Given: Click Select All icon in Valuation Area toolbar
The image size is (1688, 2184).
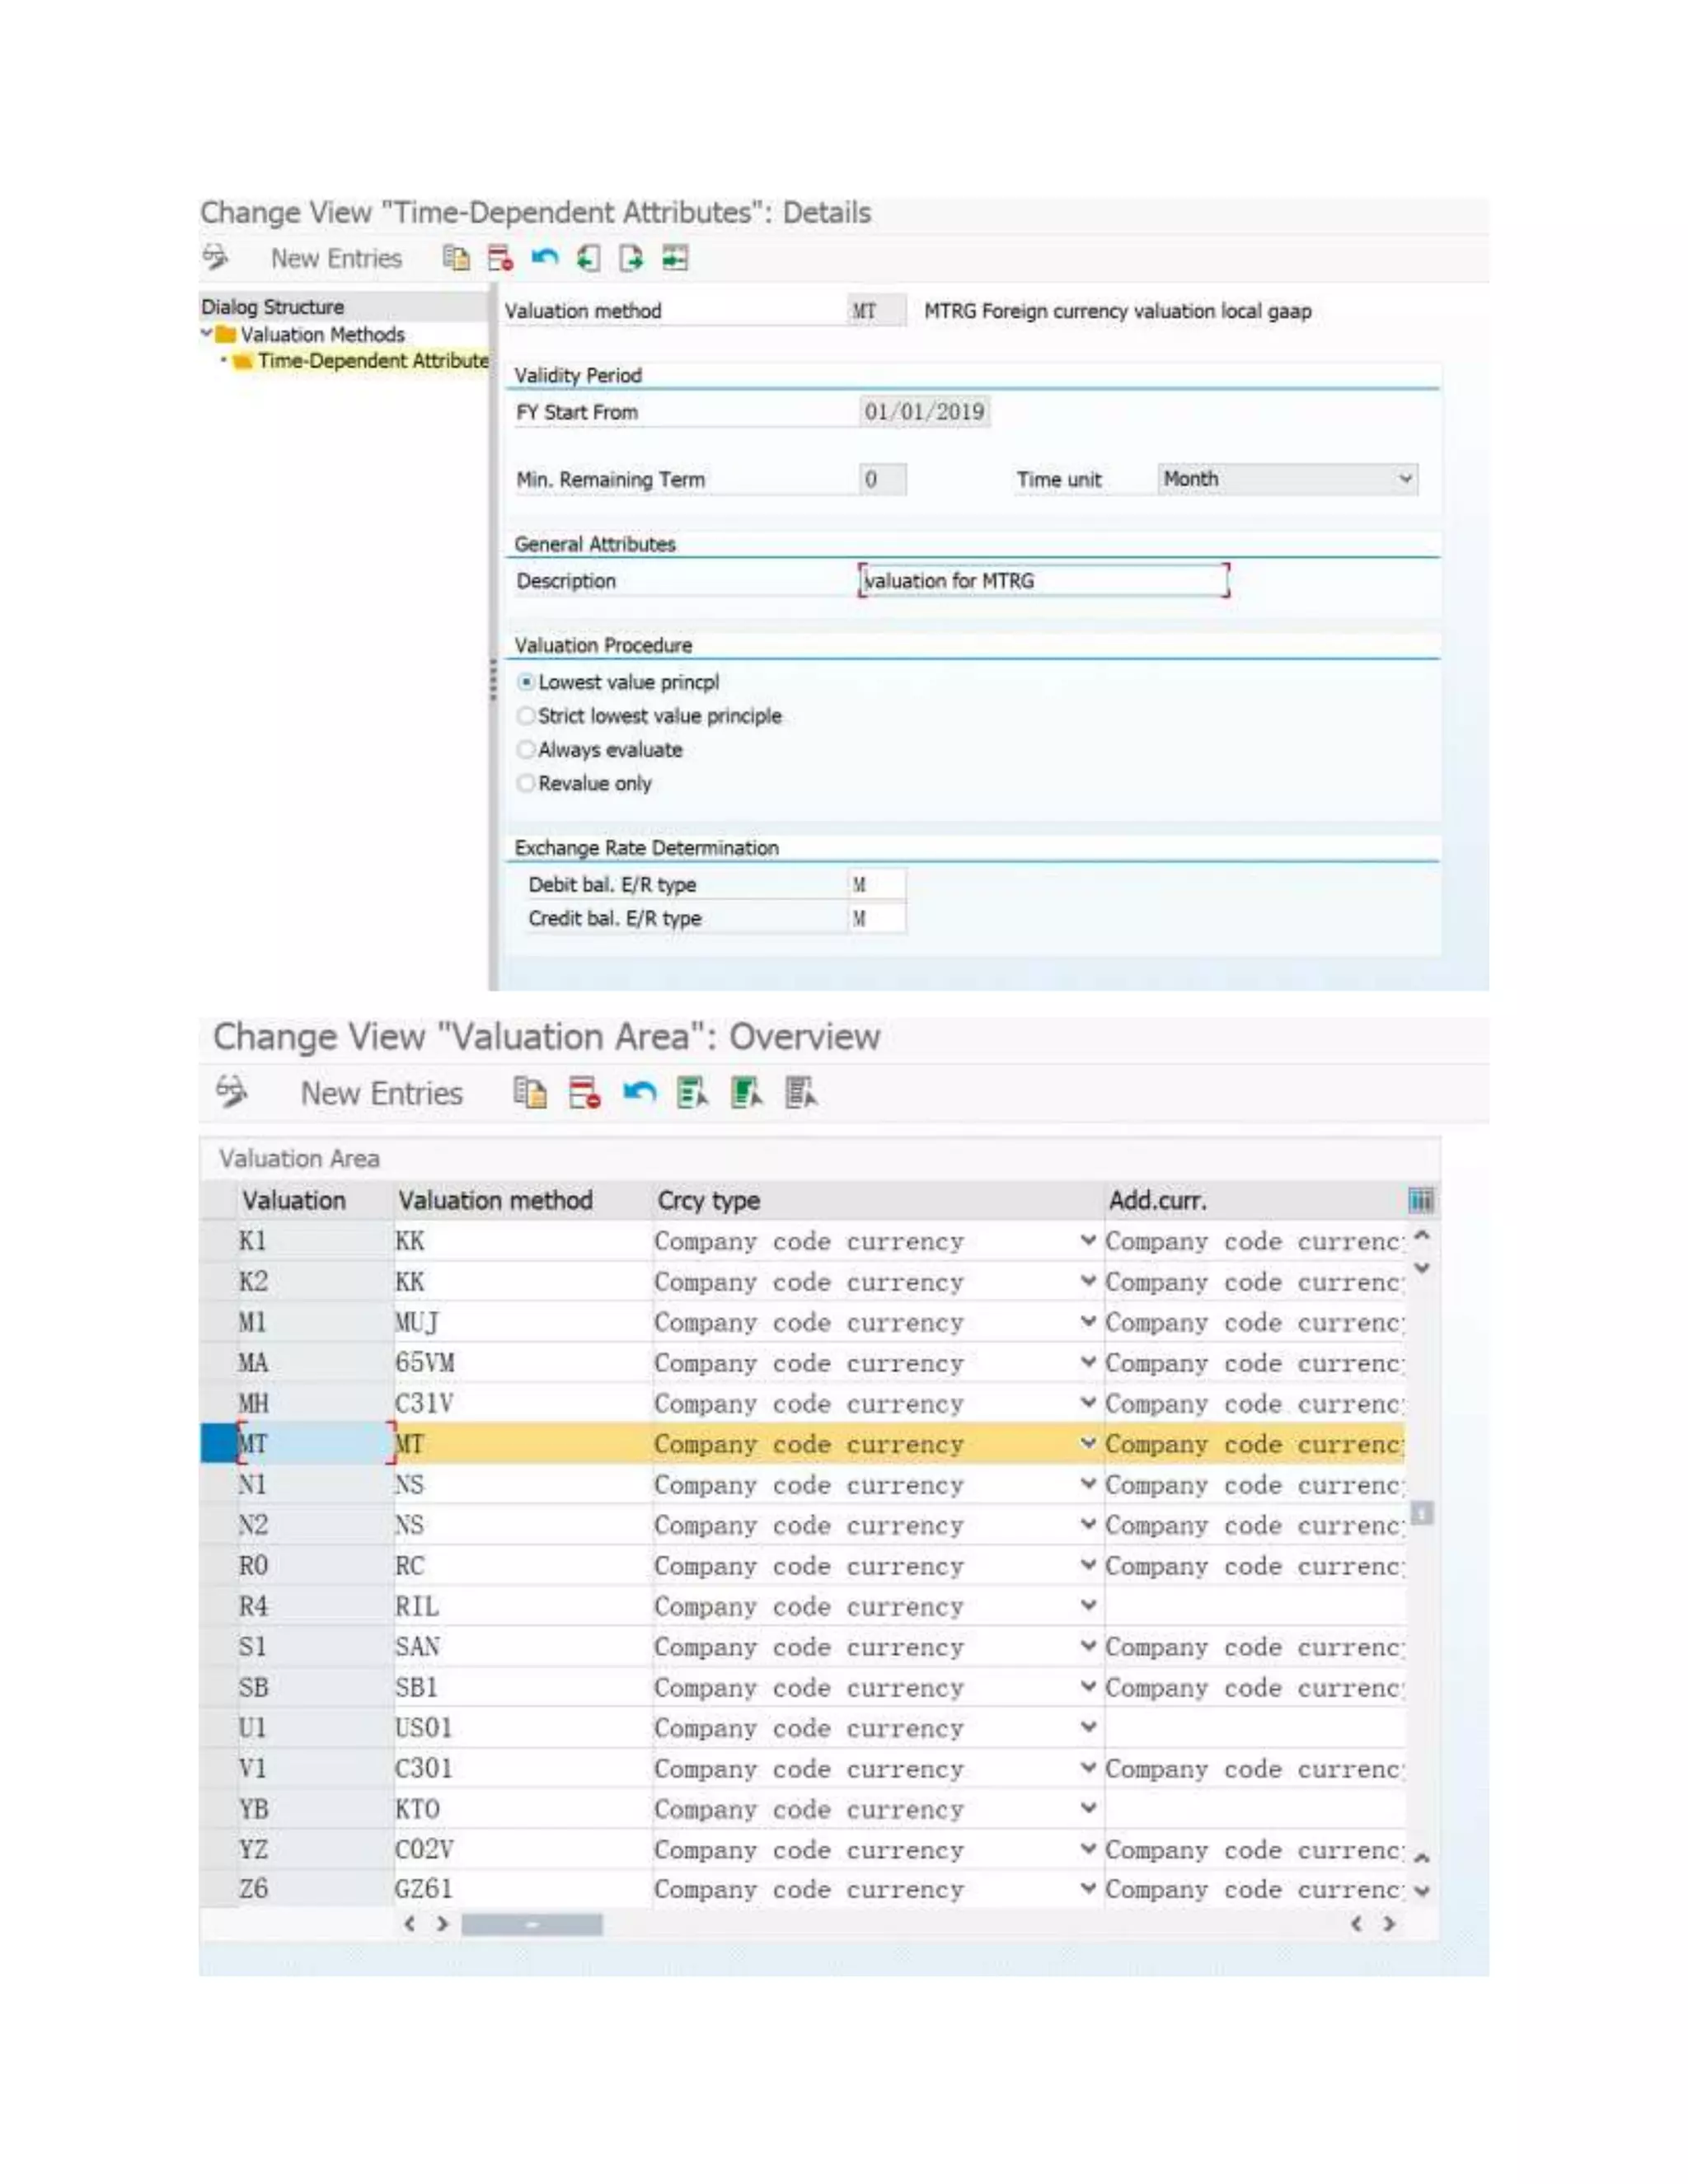Looking at the screenshot, I should [692, 1093].
